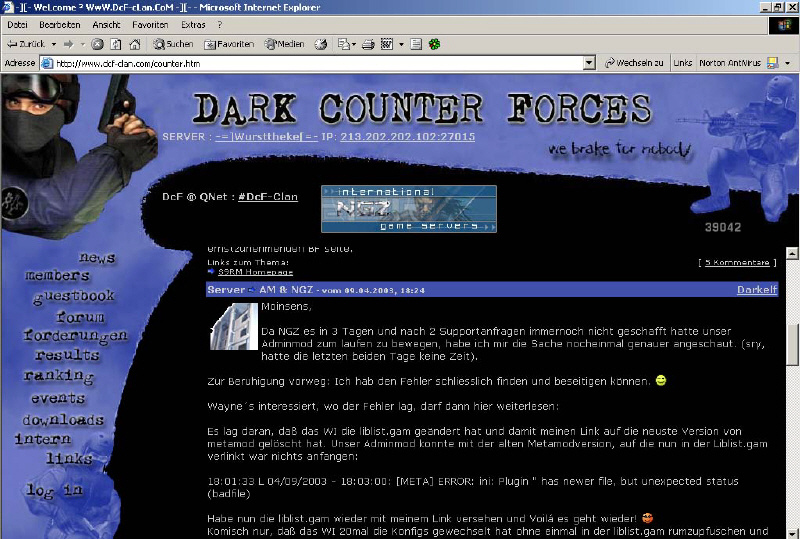Print the page using printer icon
Image resolution: width=800 pixels, height=539 pixels.
click(368, 44)
